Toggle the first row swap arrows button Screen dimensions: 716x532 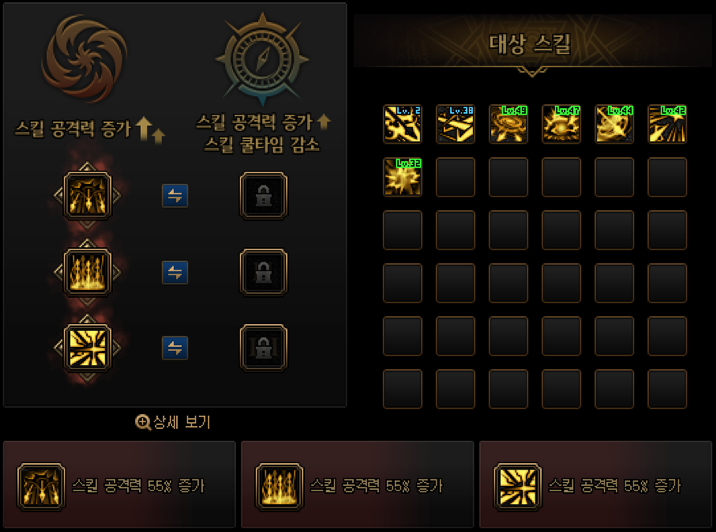pos(175,196)
